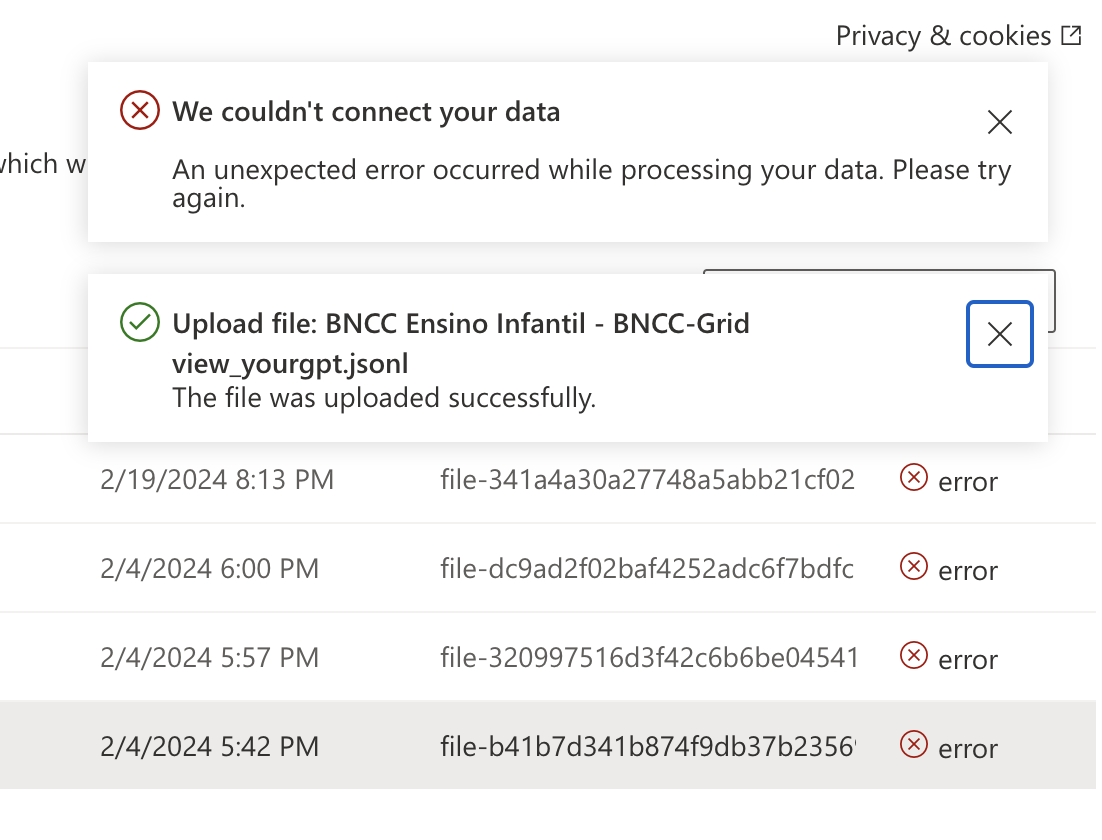Close the upload file success notification

999,334
